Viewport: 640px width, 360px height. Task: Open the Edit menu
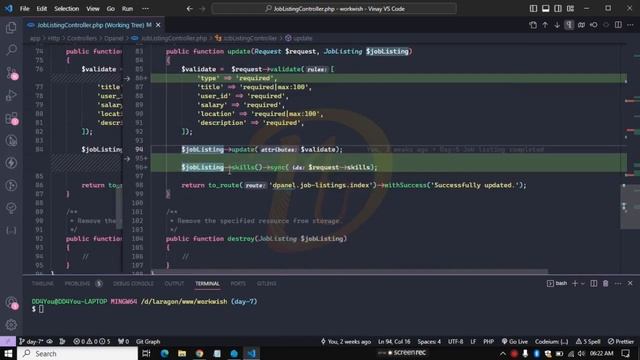tap(42, 9)
